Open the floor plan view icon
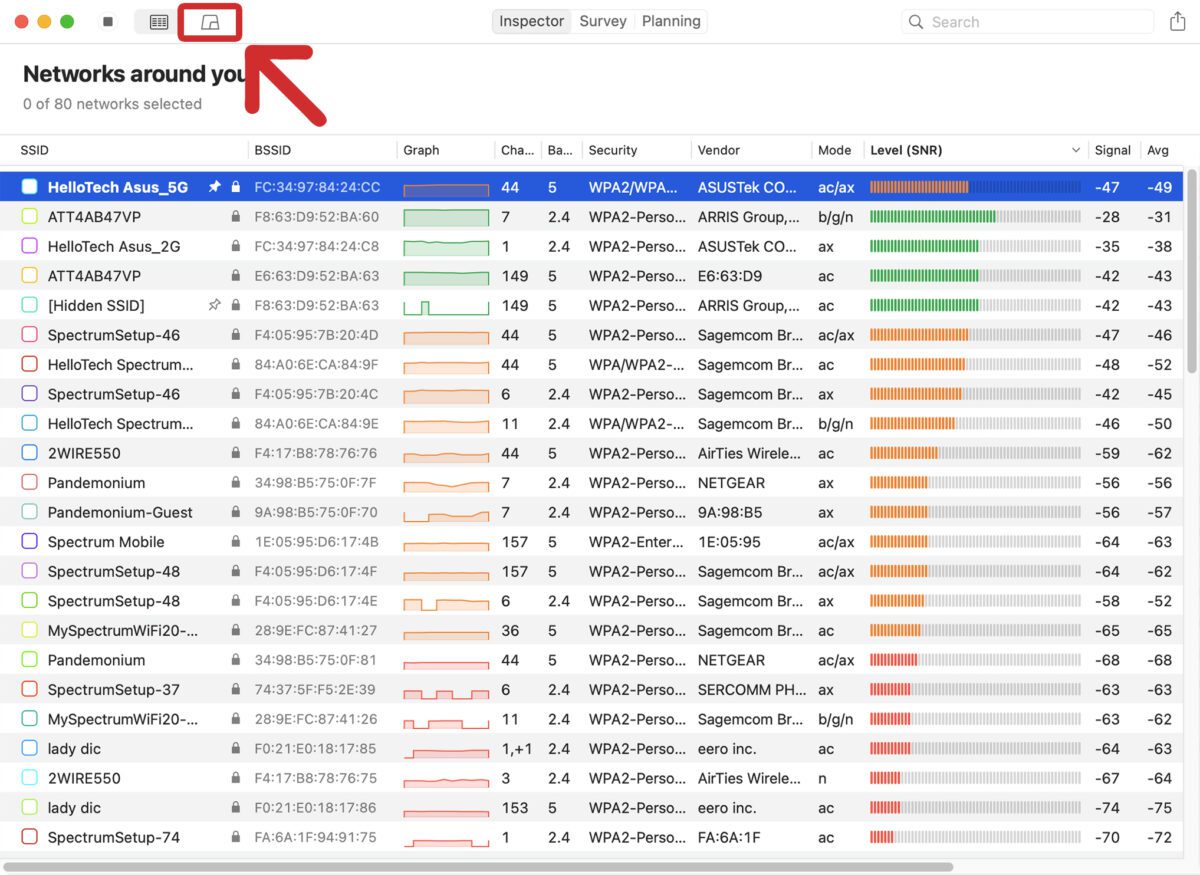Screen dimensions: 1200x875 (210, 22)
